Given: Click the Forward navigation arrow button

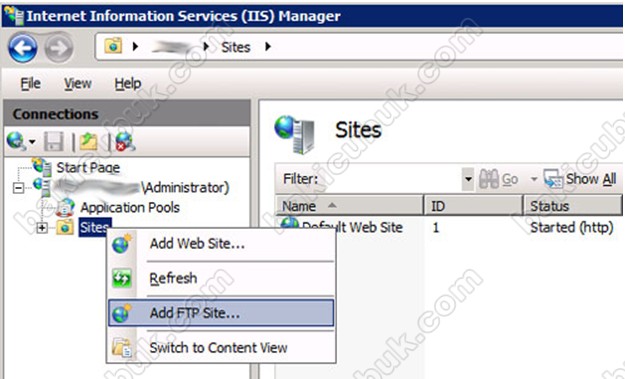Looking at the screenshot, I should tap(59, 48).
